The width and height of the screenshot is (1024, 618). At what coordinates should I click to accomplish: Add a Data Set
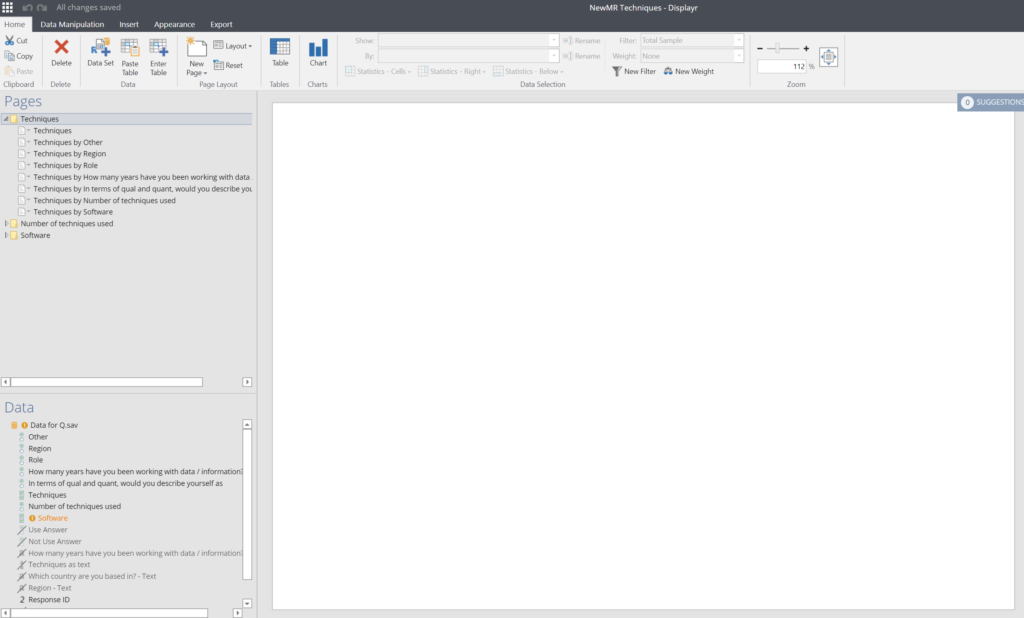coord(101,52)
